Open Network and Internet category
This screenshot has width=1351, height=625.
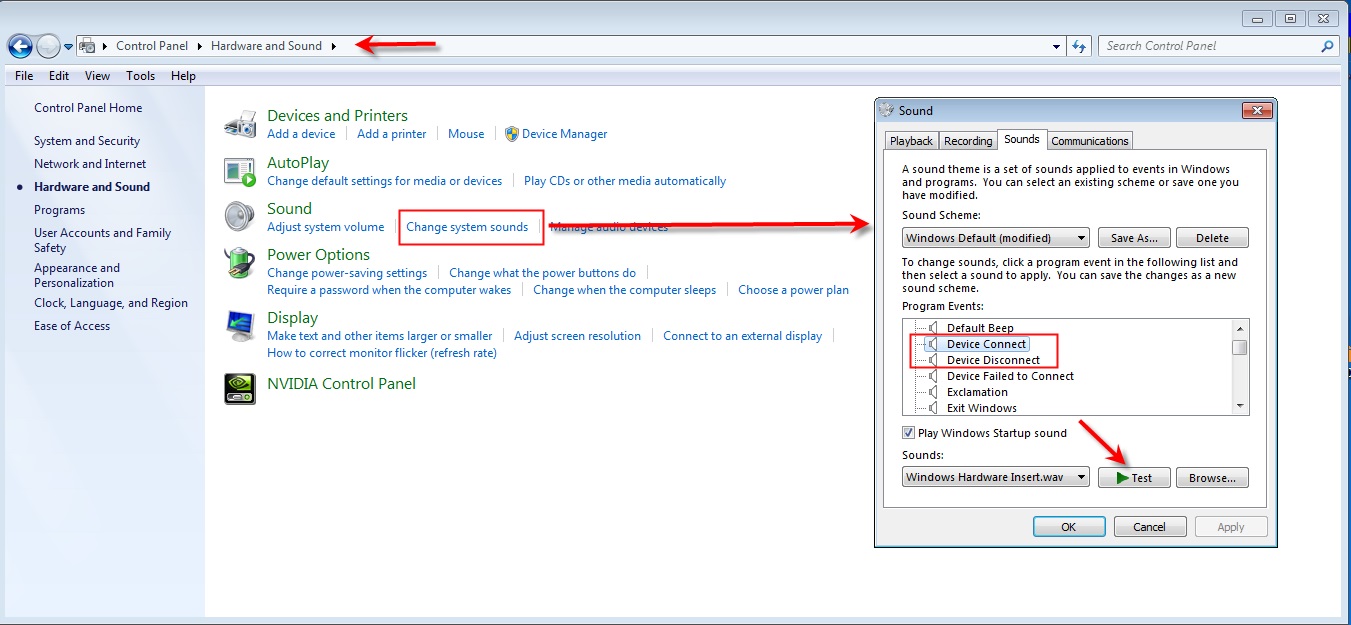[90, 164]
